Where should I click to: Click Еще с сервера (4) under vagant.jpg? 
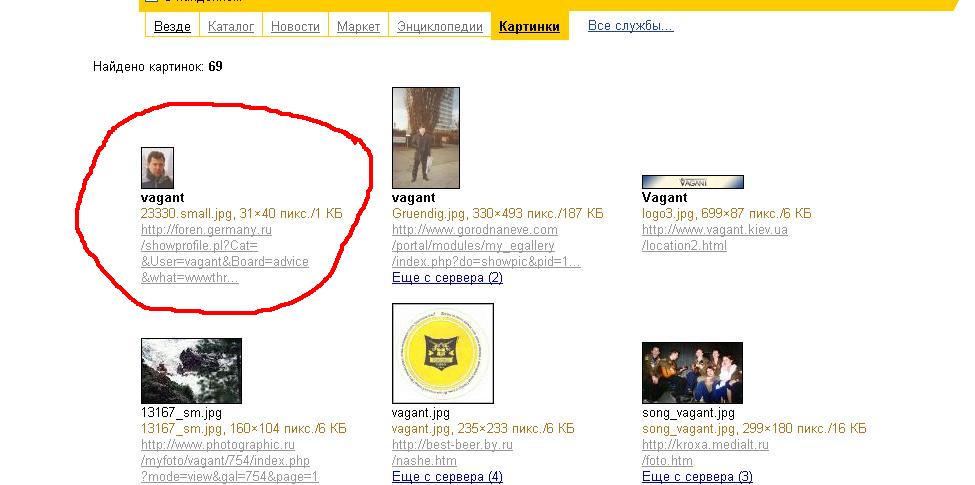447,477
